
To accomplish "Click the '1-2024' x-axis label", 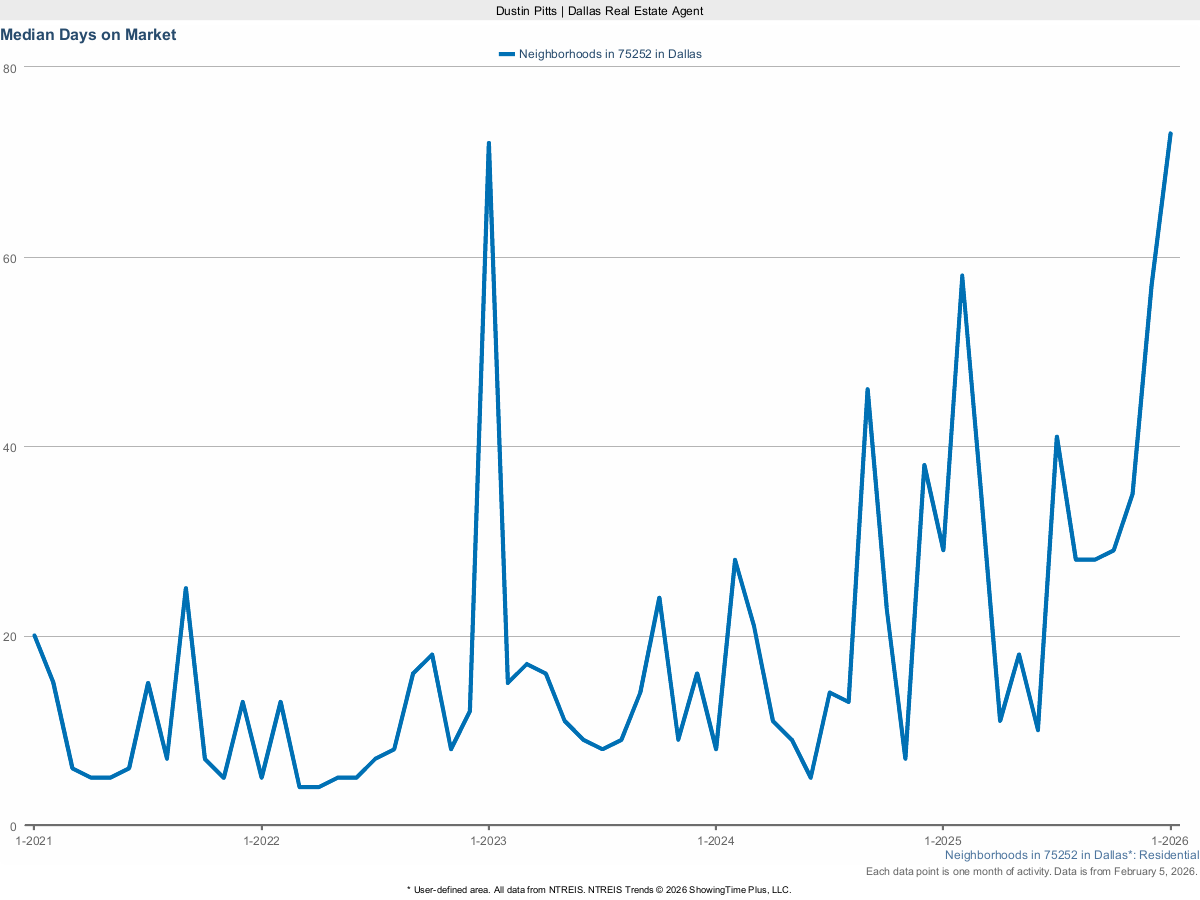I will pyautogui.click(x=715, y=841).
